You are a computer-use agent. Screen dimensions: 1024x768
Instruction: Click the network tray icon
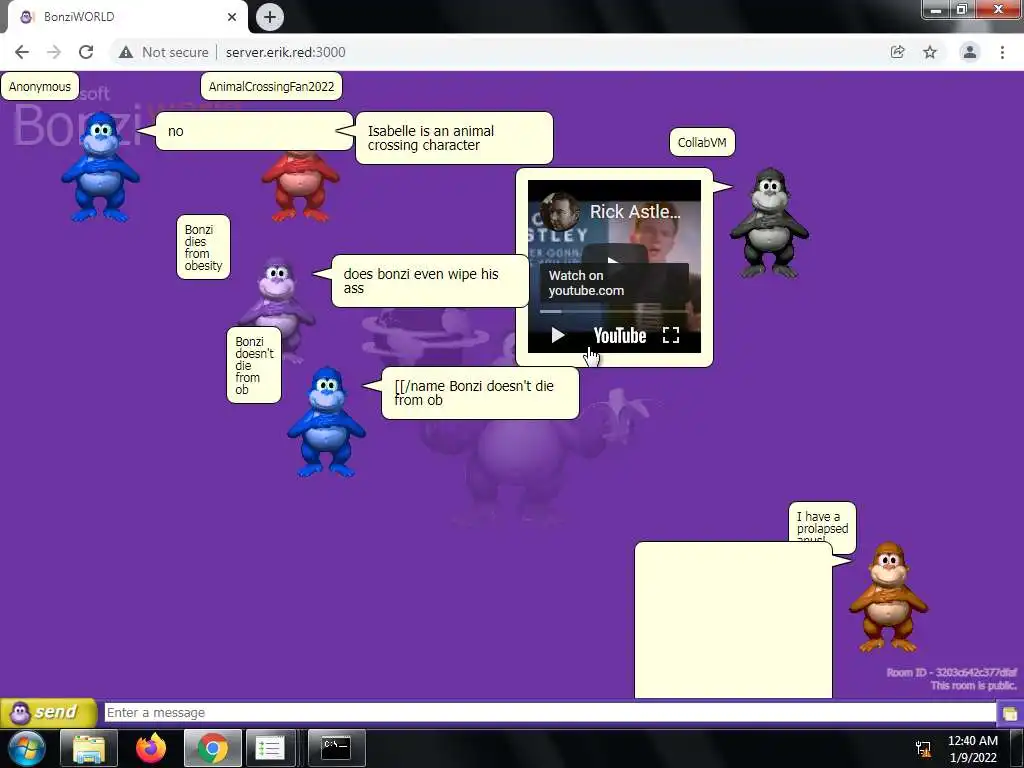923,749
